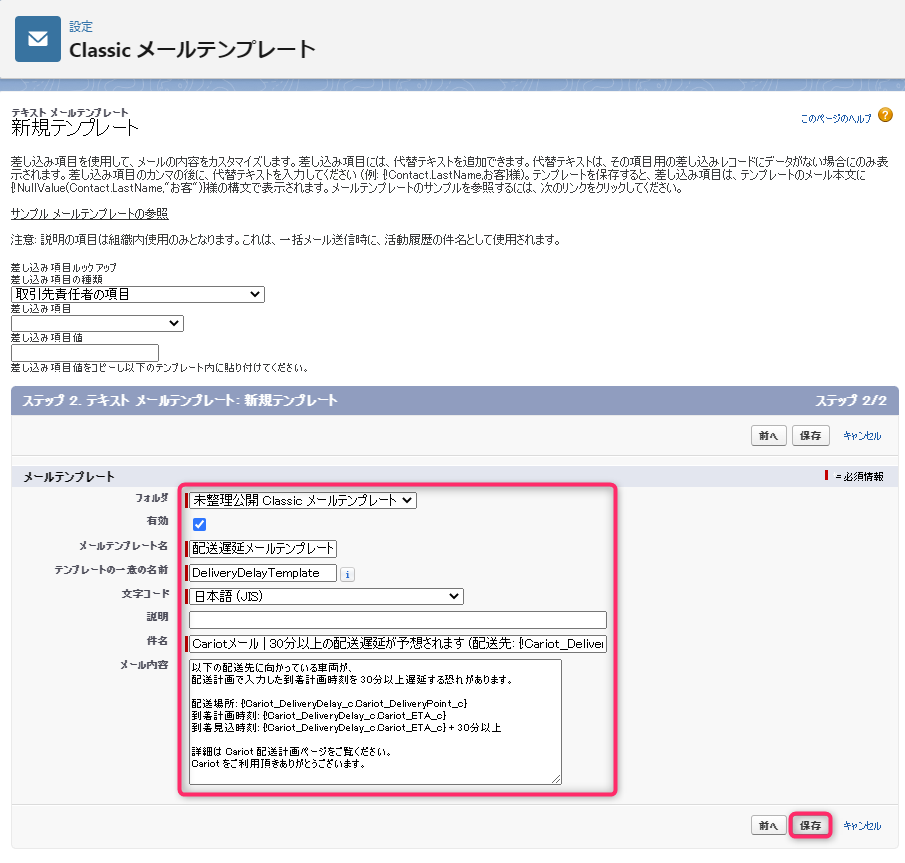This screenshot has height=863, width=905.
Task: Click the メール内容 textarea resize handle
Action: pos(556,779)
